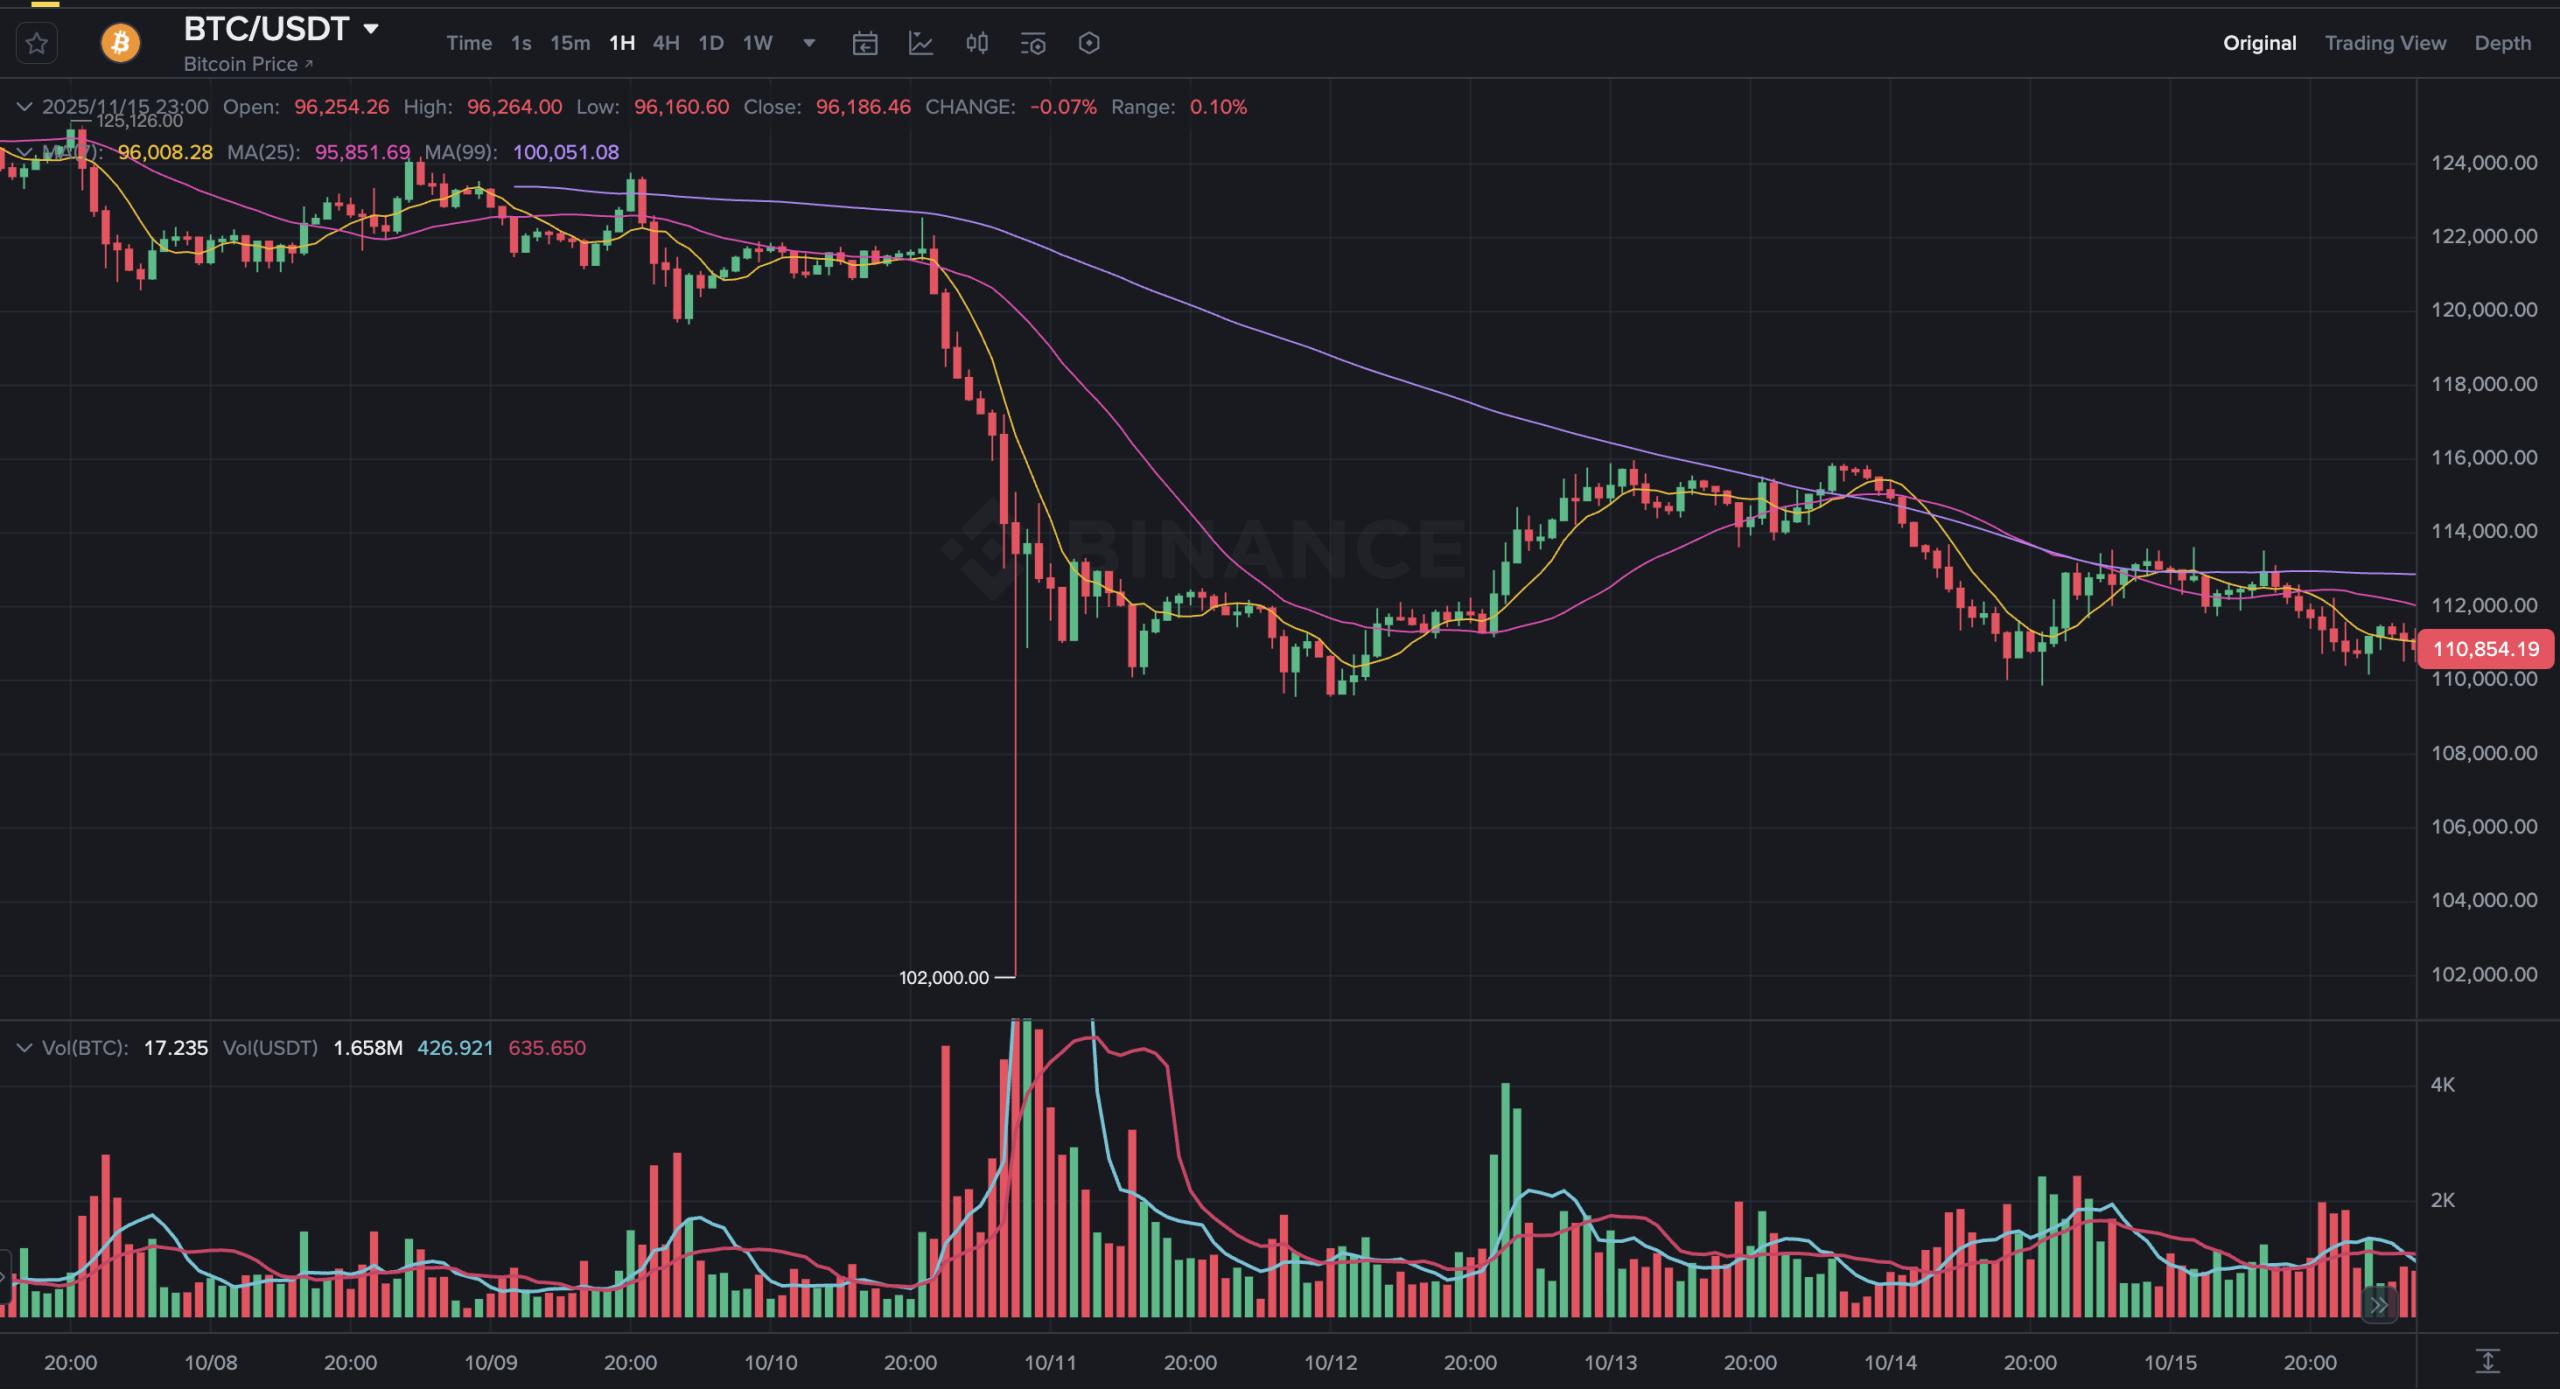Select the Original chart view
Viewport: 2560px width, 1389px height.
pos(2259,43)
